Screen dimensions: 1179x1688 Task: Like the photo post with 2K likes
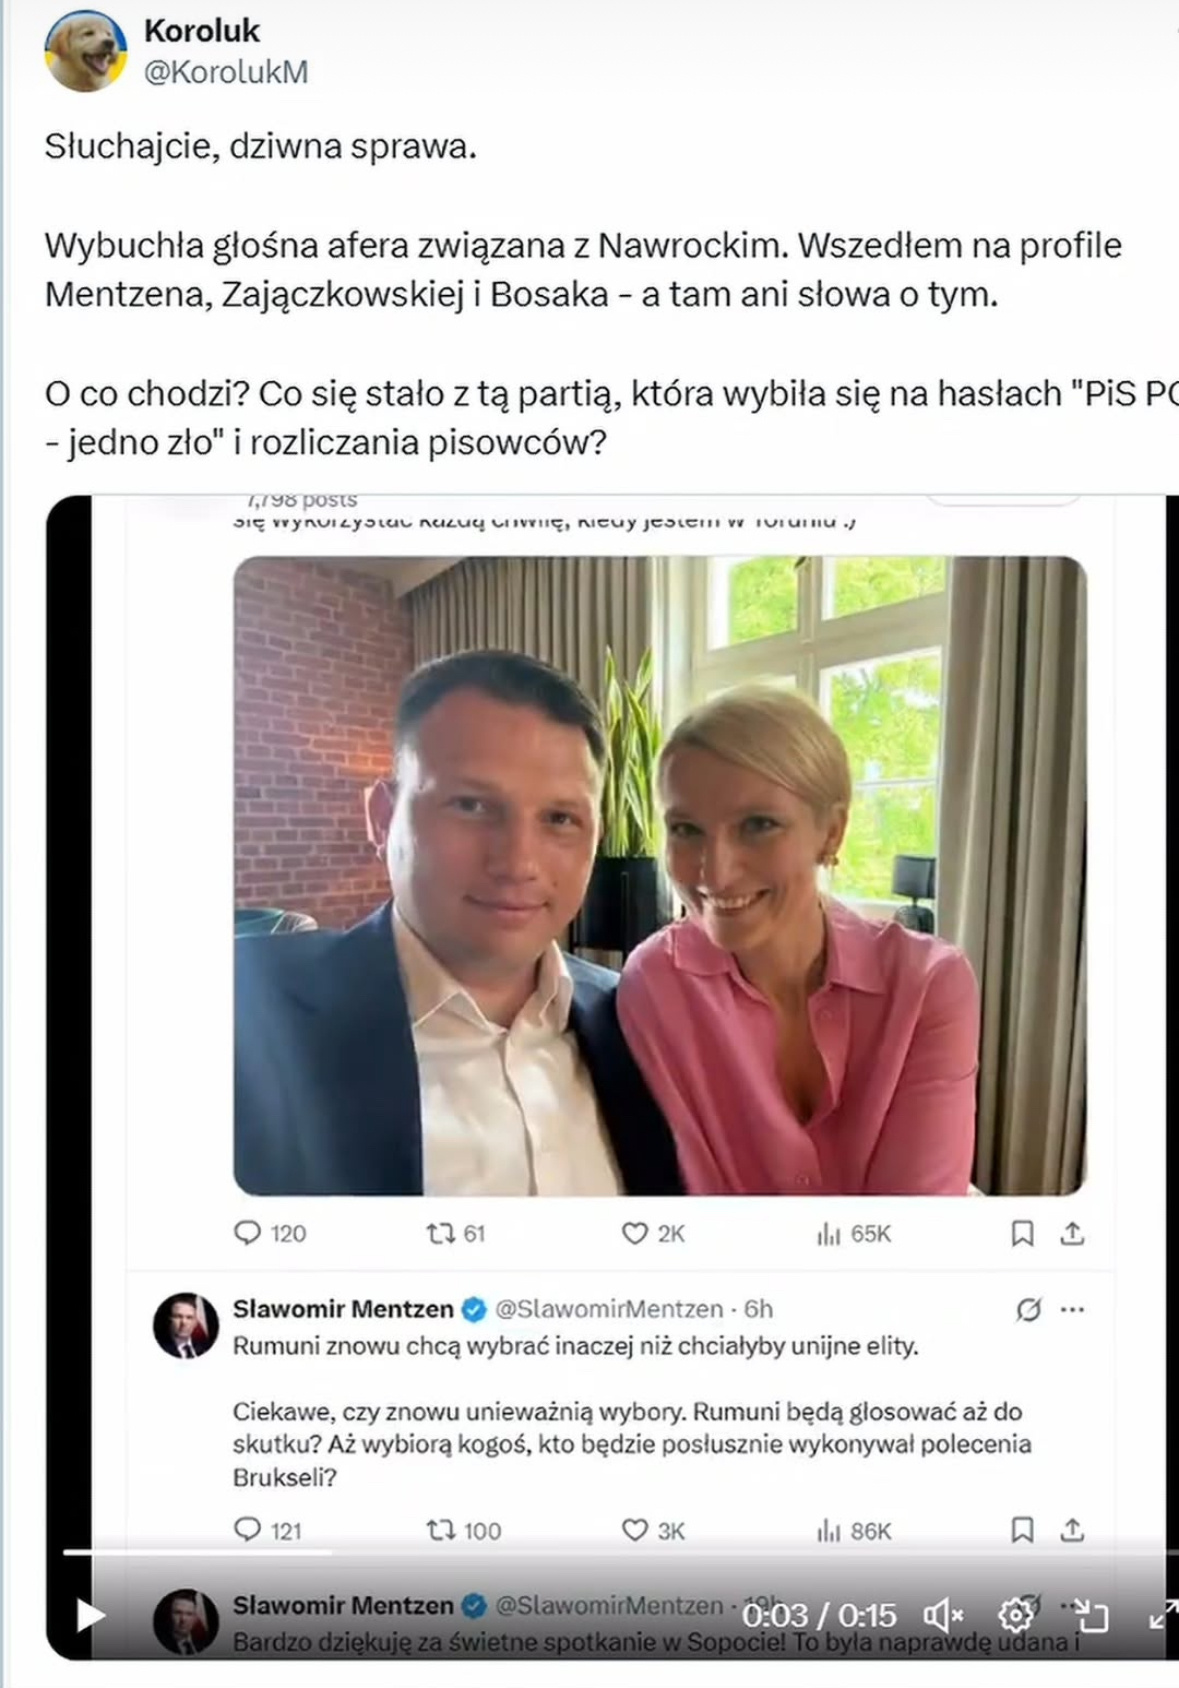[x=635, y=1233]
